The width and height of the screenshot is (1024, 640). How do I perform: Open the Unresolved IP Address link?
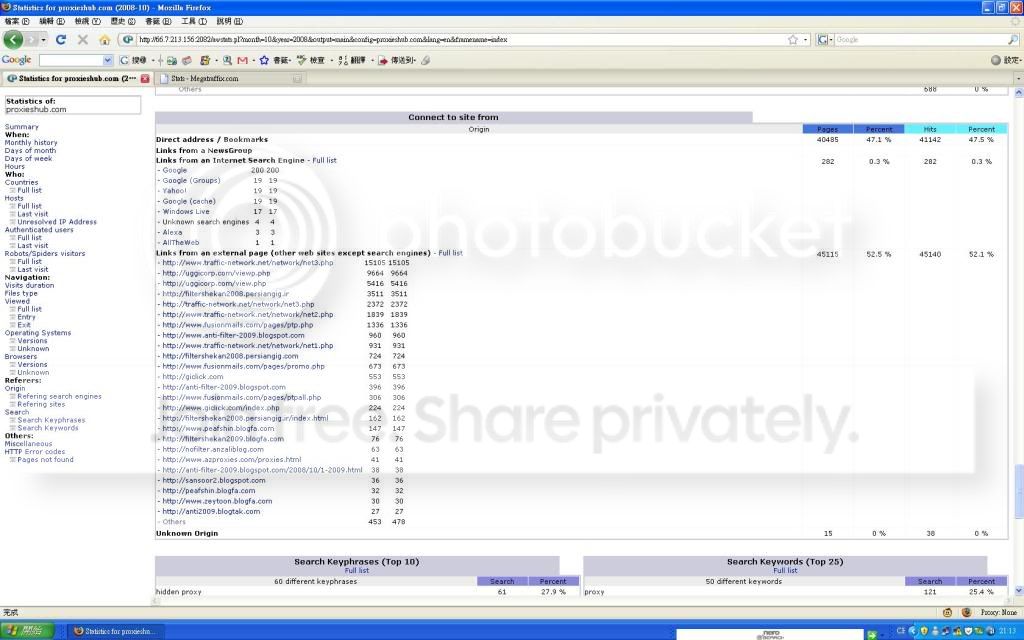57,221
